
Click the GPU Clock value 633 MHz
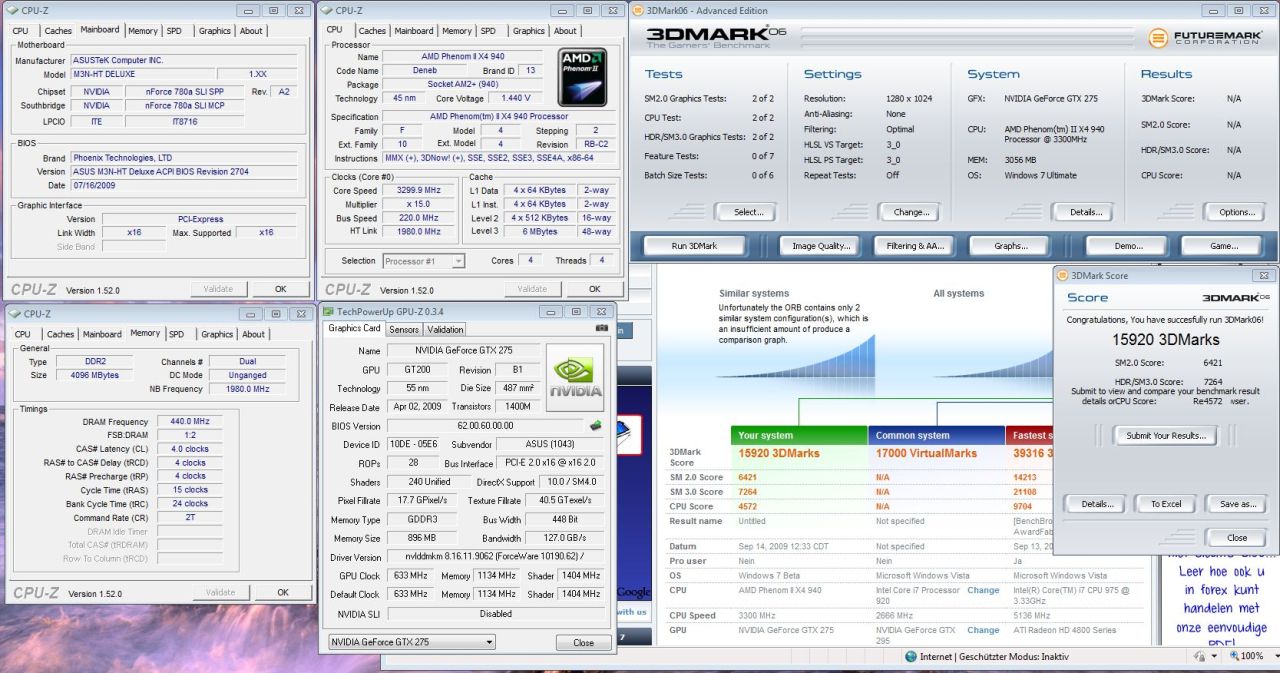click(x=409, y=576)
